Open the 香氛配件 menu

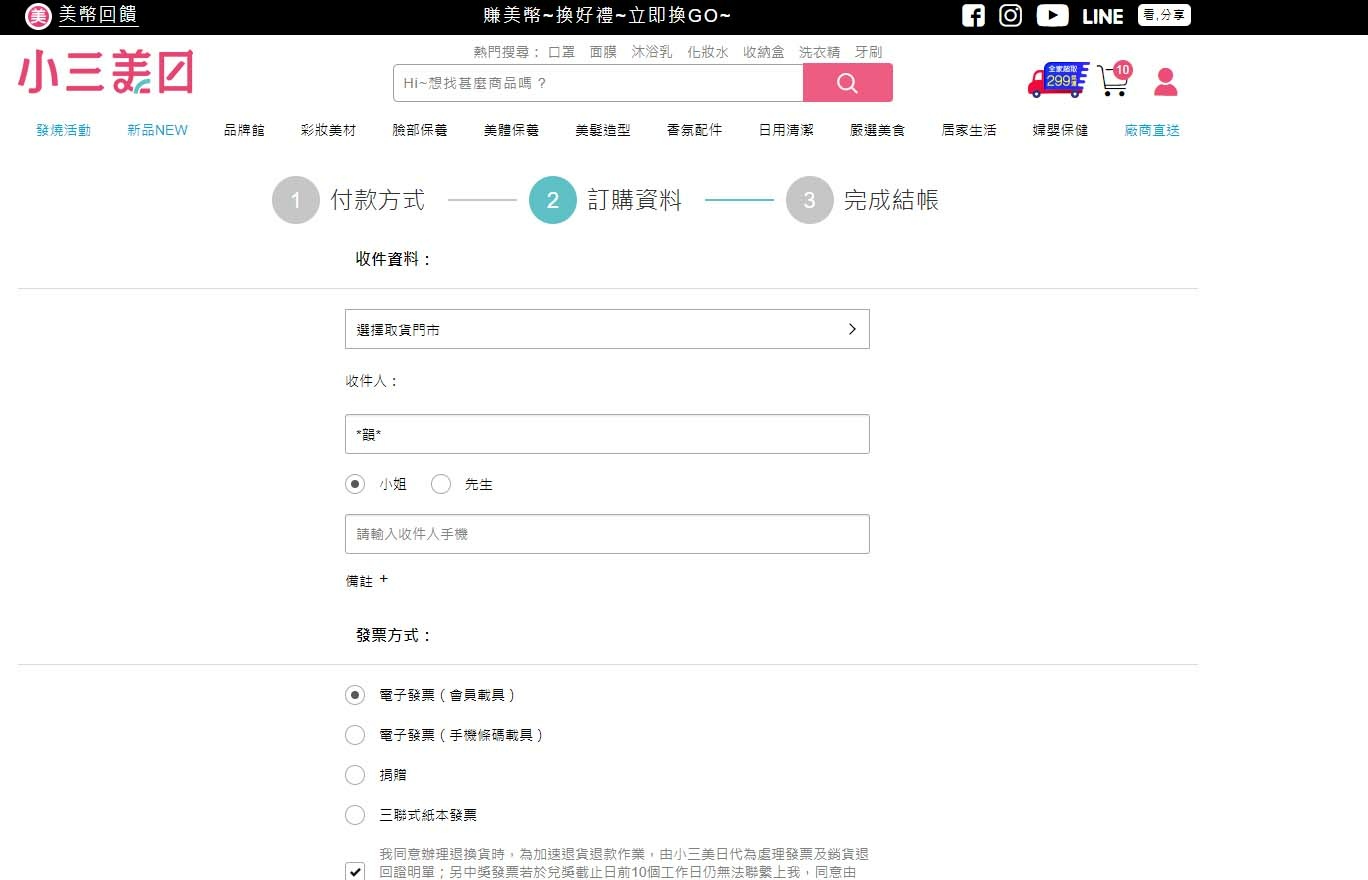coord(695,130)
